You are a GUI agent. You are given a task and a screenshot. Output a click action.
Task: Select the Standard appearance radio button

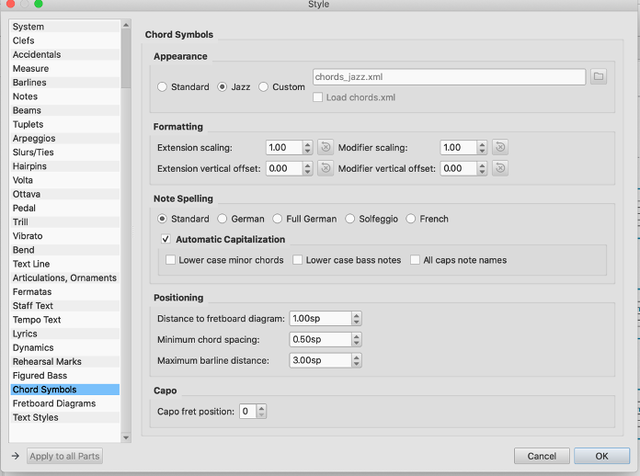point(162,87)
